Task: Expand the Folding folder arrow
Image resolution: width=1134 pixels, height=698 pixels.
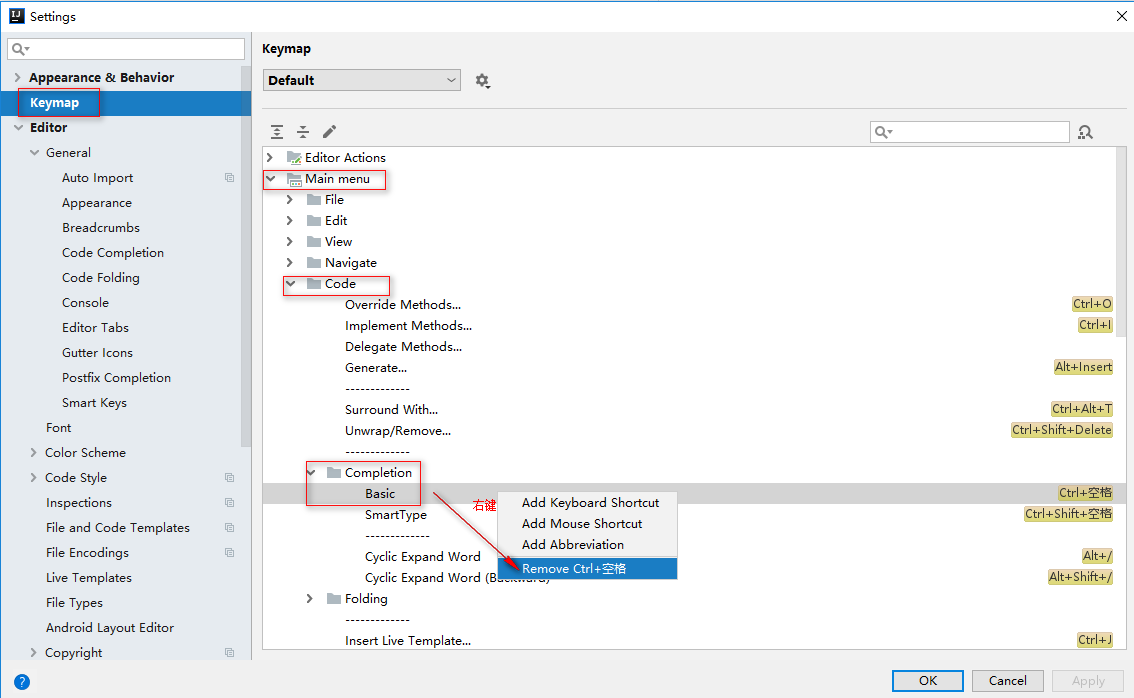Action: pyautogui.click(x=310, y=598)
